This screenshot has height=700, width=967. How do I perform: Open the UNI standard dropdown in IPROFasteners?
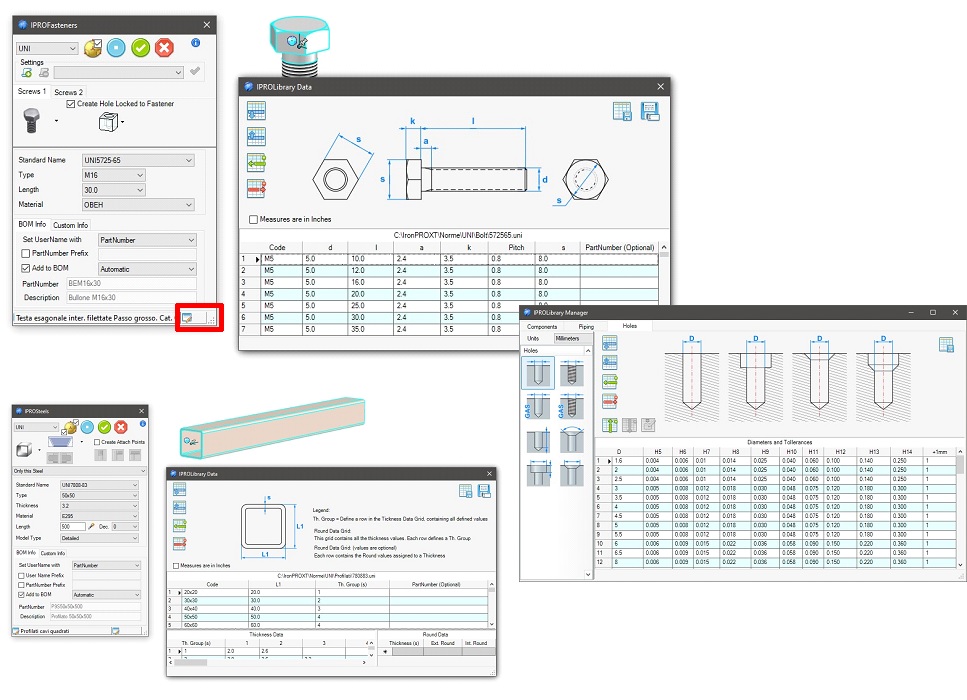[x=47, y=49]
